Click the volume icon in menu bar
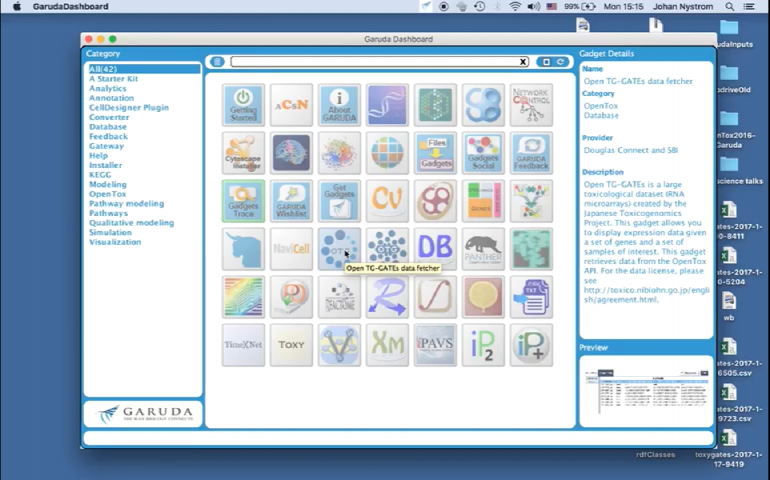Viewport: 770px width, 480px height. 533,6
